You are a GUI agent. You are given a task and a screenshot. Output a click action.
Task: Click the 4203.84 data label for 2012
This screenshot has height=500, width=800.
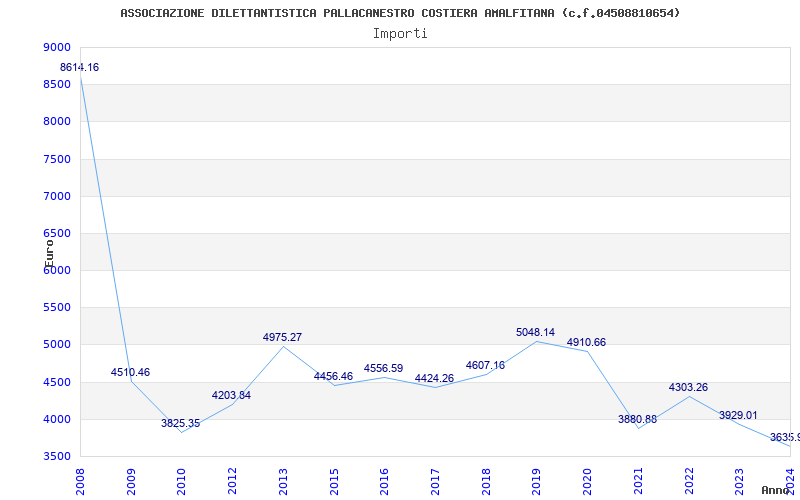pos(232,395)
